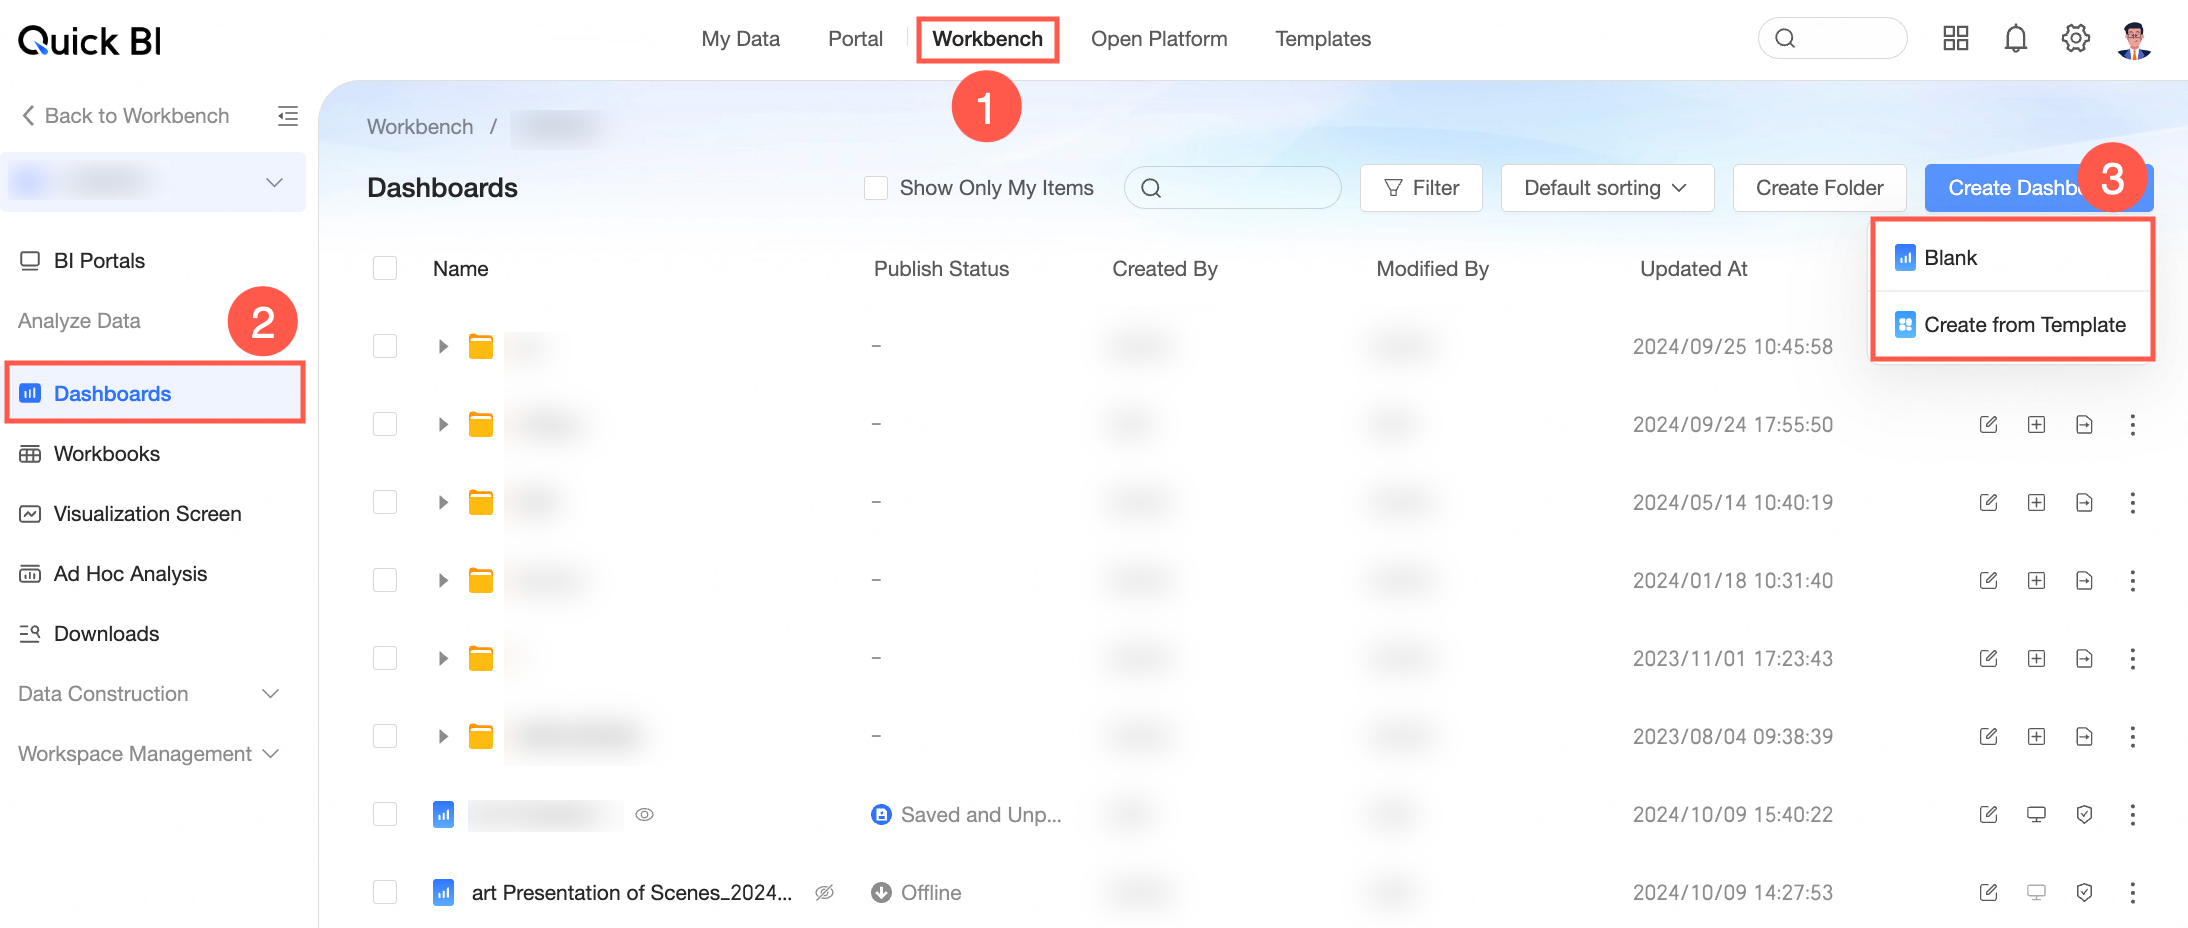Click edit icon in the 2024/10/09 15:40:22 row
Viewport: 2188px width, 928px height.
tap(1988, 814)
